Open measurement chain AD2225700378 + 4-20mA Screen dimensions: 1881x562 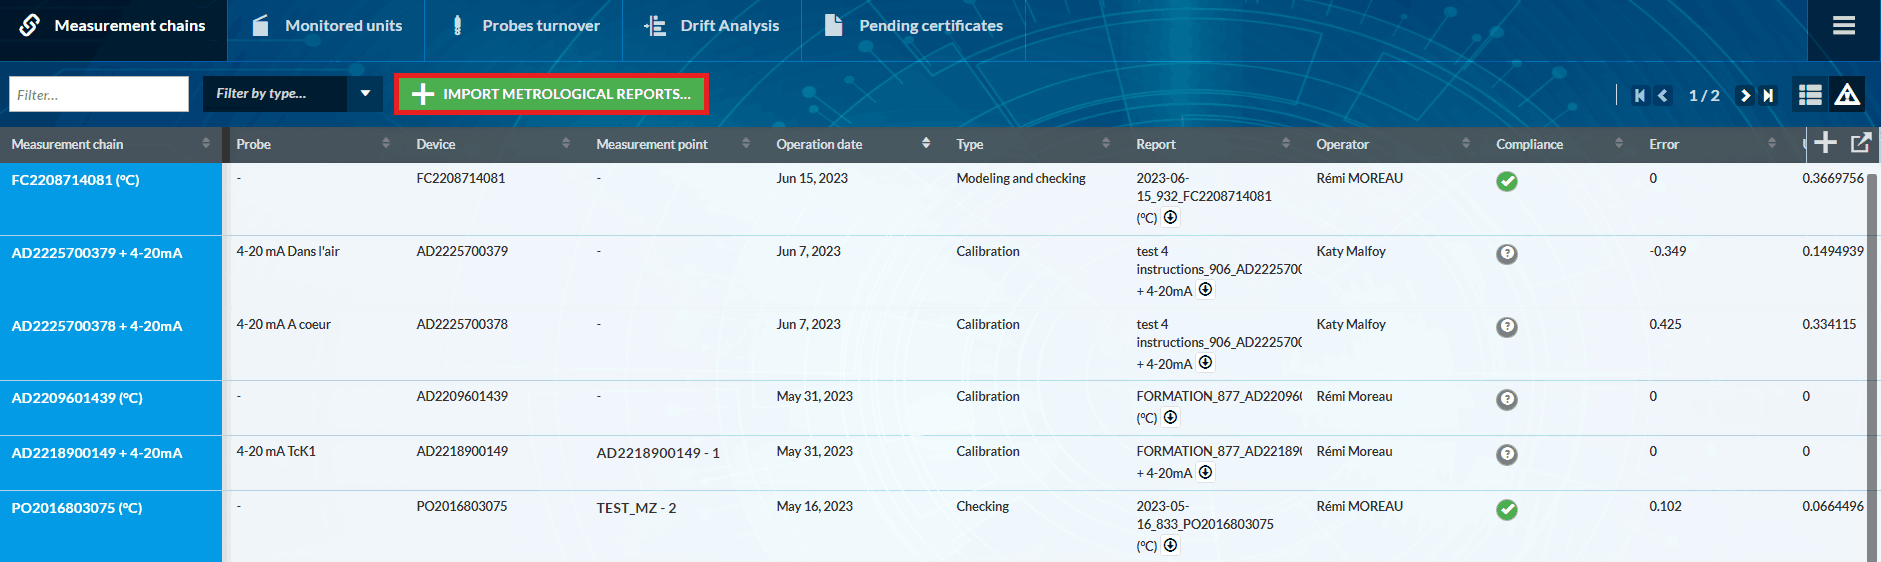click(x=97, y=326)
